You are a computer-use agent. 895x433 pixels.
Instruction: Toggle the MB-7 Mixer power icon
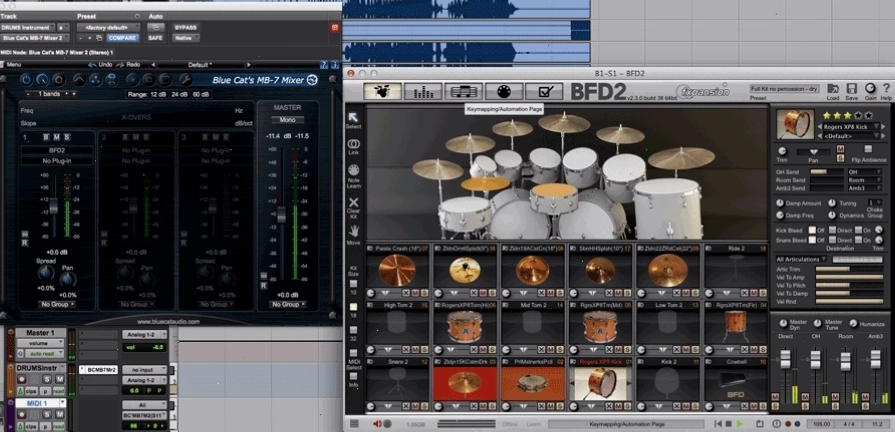pos(26,79)
